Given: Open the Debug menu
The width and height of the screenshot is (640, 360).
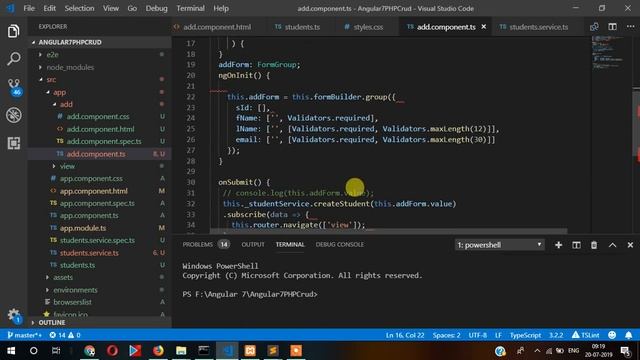Looking at the screenshot, I should (x=156, y=8).
